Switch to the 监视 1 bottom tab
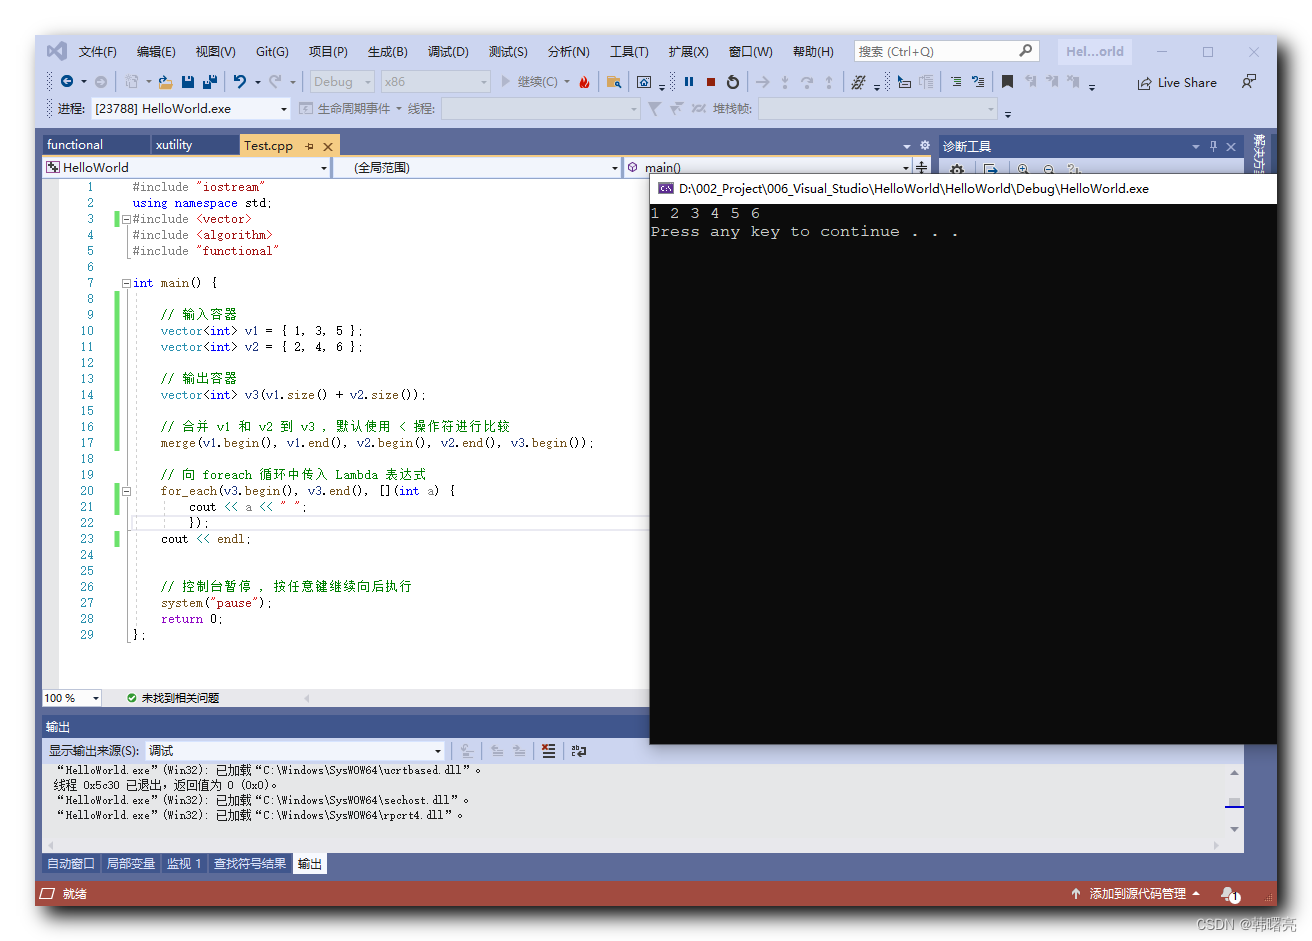 [x=184, y=864]
